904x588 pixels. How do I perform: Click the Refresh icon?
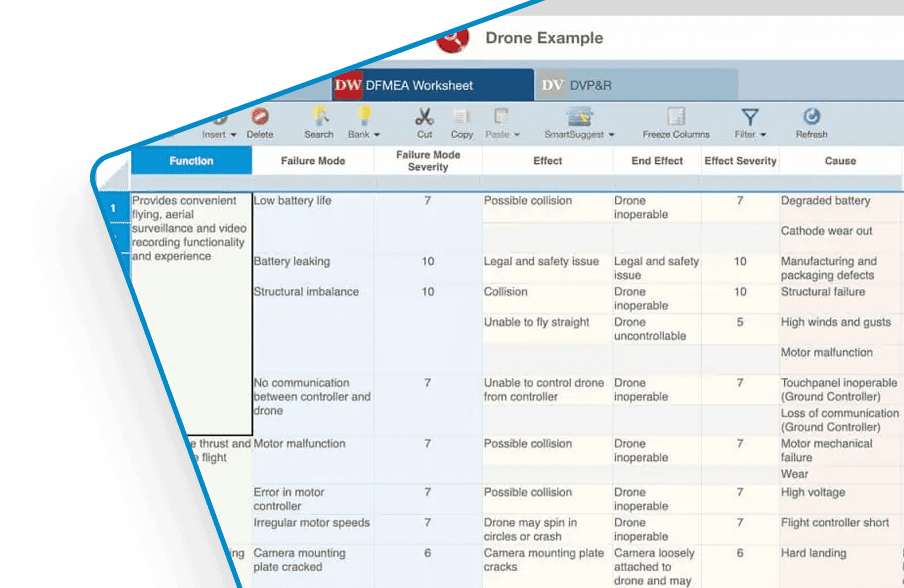pyautogui.click(x=811, y=117)
